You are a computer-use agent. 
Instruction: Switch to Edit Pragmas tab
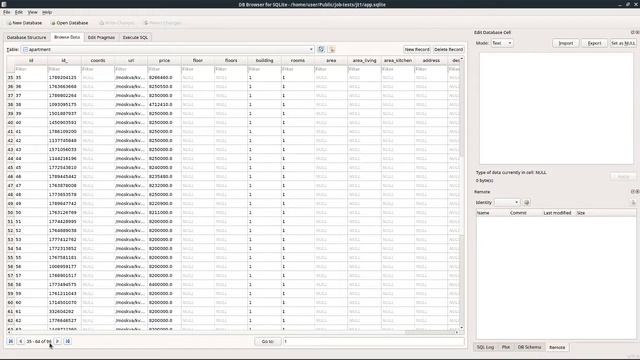101,37
